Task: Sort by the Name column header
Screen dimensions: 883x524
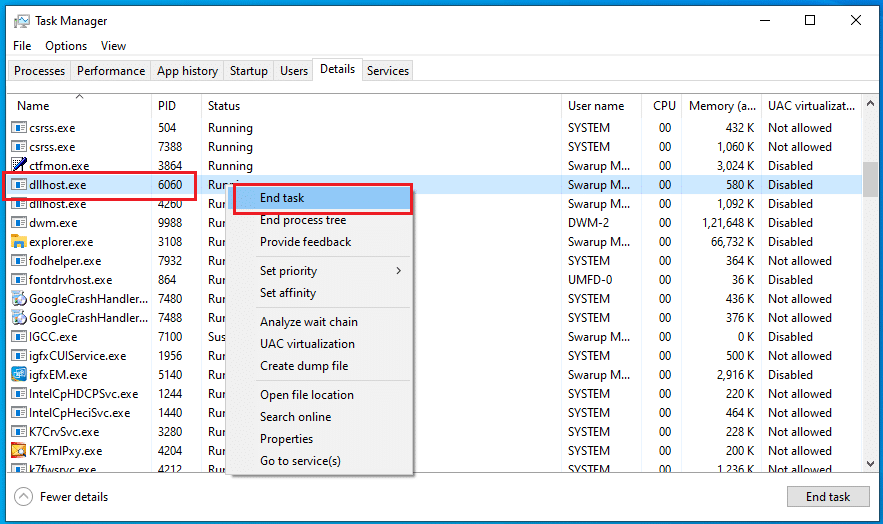Action: pos(79,106)
